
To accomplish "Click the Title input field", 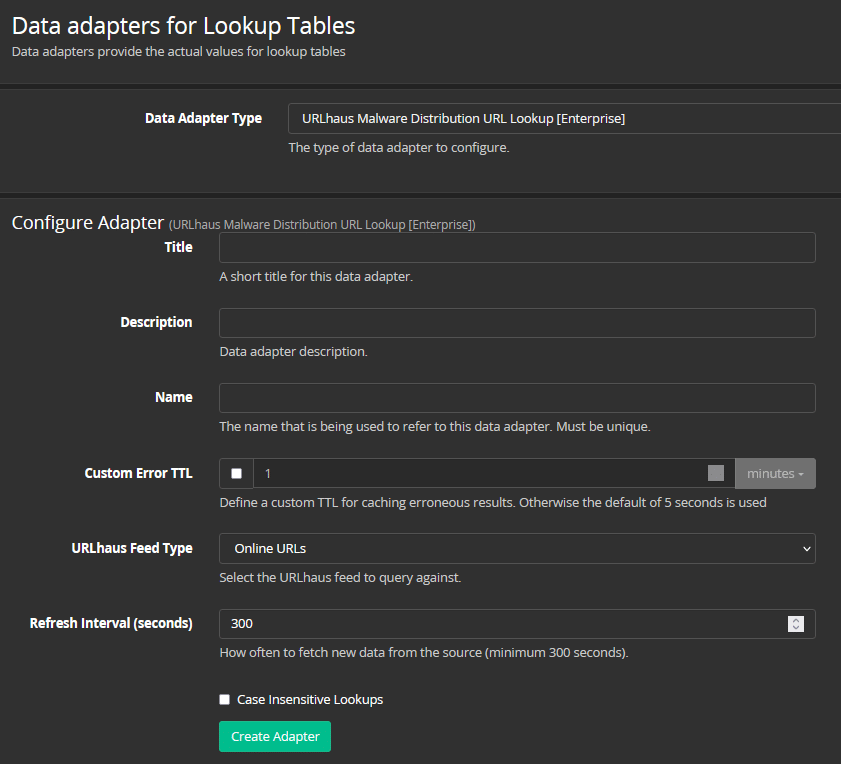I will click(517, 248).
